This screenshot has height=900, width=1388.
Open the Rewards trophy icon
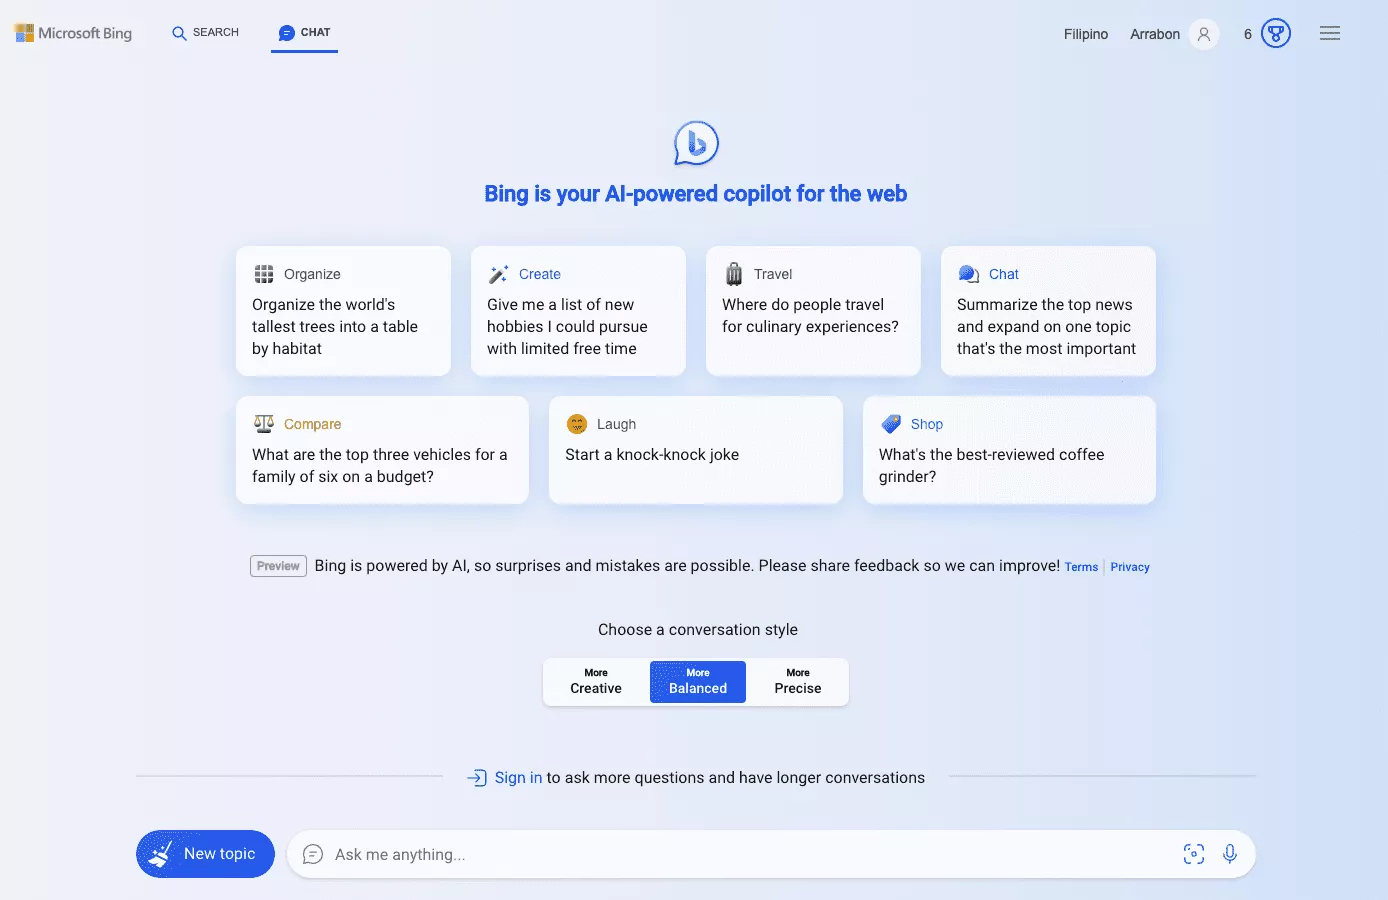click(x=1276, y=34)
